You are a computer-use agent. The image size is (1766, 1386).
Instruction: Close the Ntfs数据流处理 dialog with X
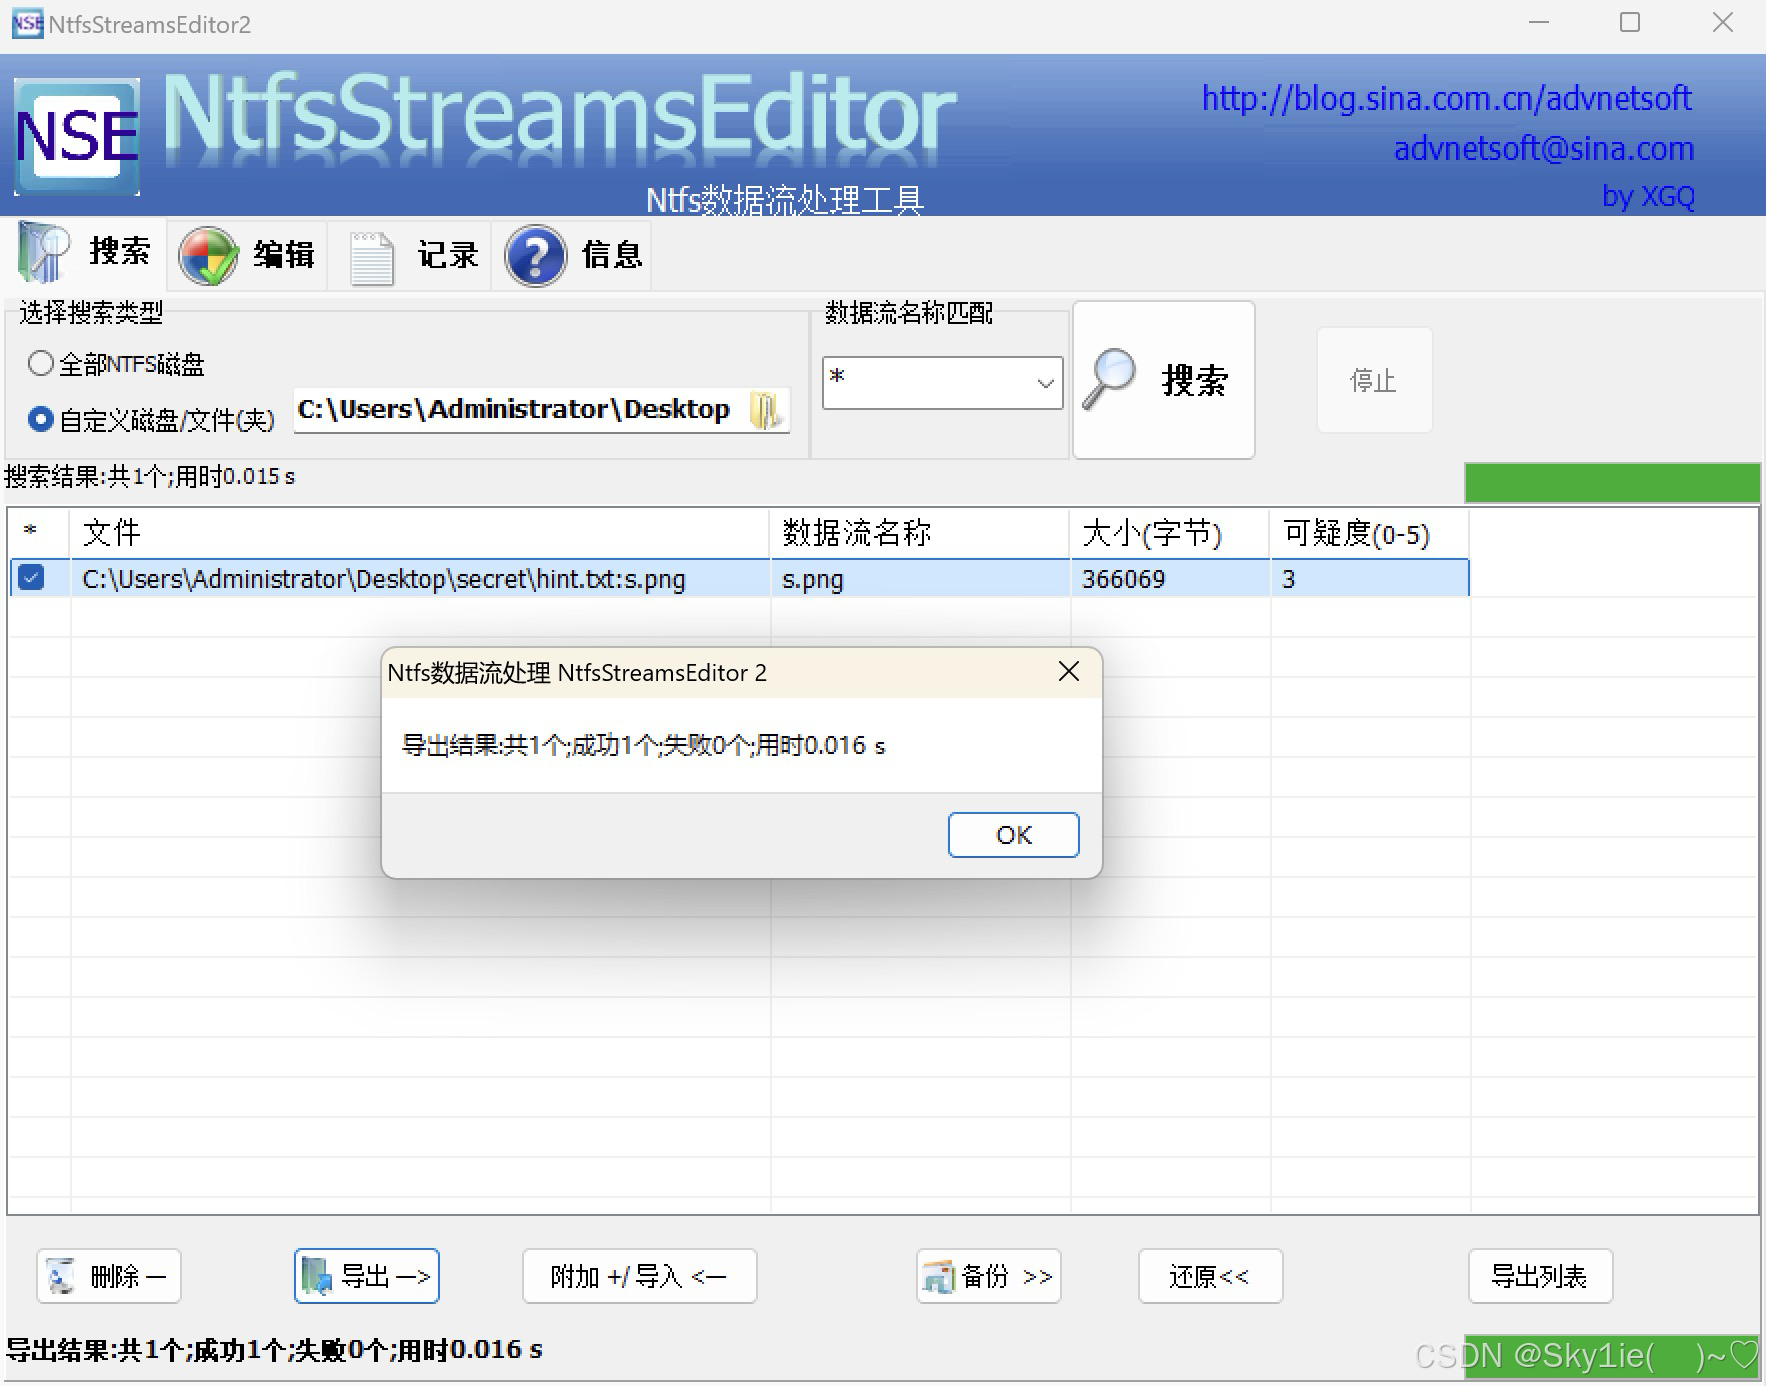click(1069, 672)
